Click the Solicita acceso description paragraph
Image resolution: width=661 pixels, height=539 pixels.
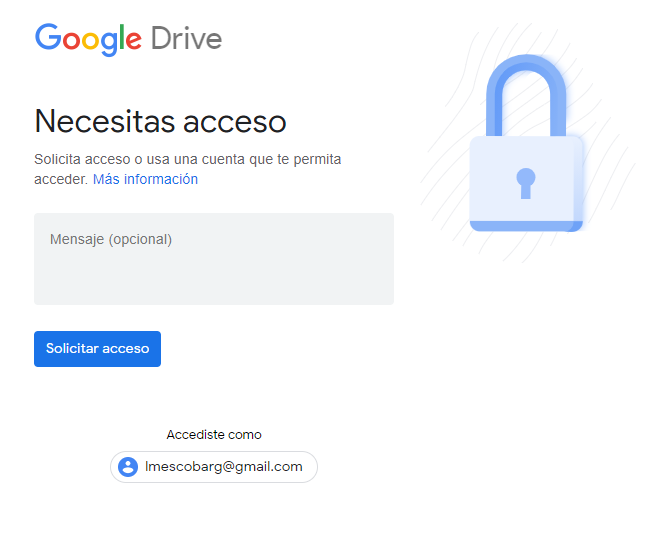point(188,169)
